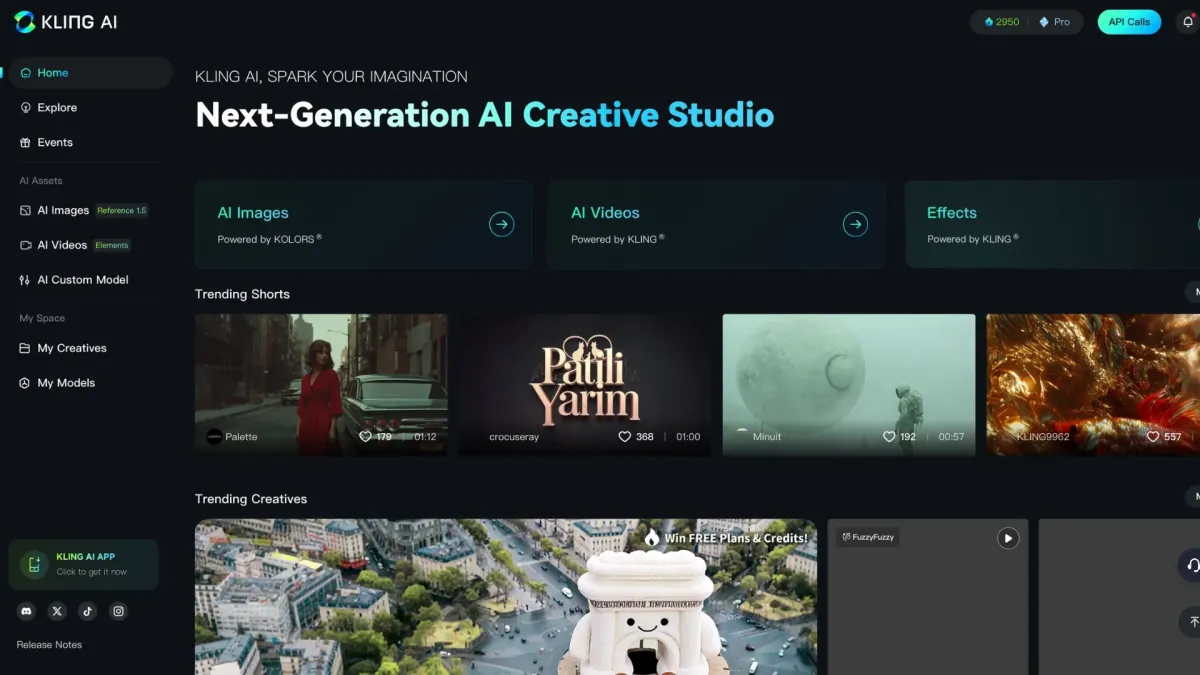Click the AI Custom Model sliders icon
The width and height of the screenshot is (1200, 675).
(25, 280)
